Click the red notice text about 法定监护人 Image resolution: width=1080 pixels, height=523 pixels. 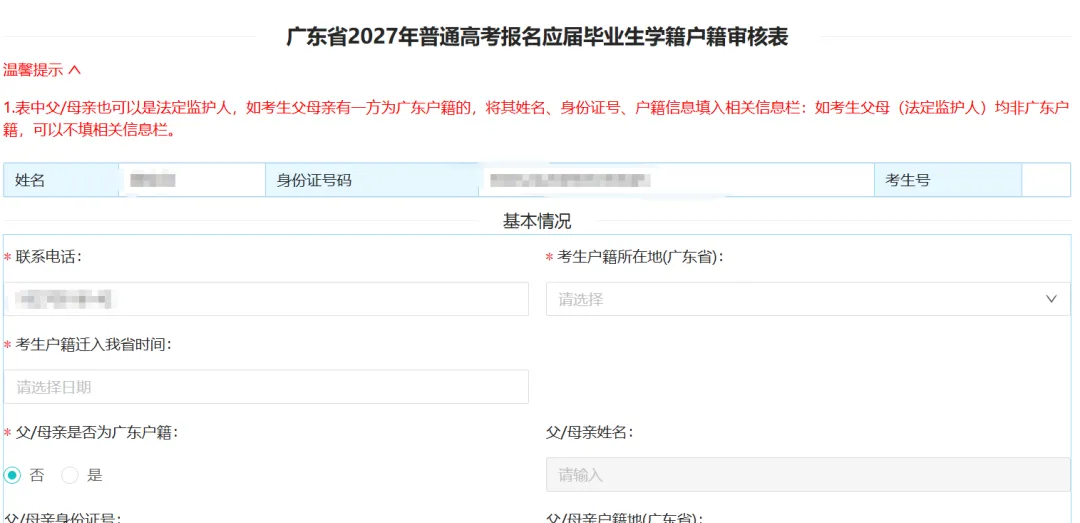point(537,119)
